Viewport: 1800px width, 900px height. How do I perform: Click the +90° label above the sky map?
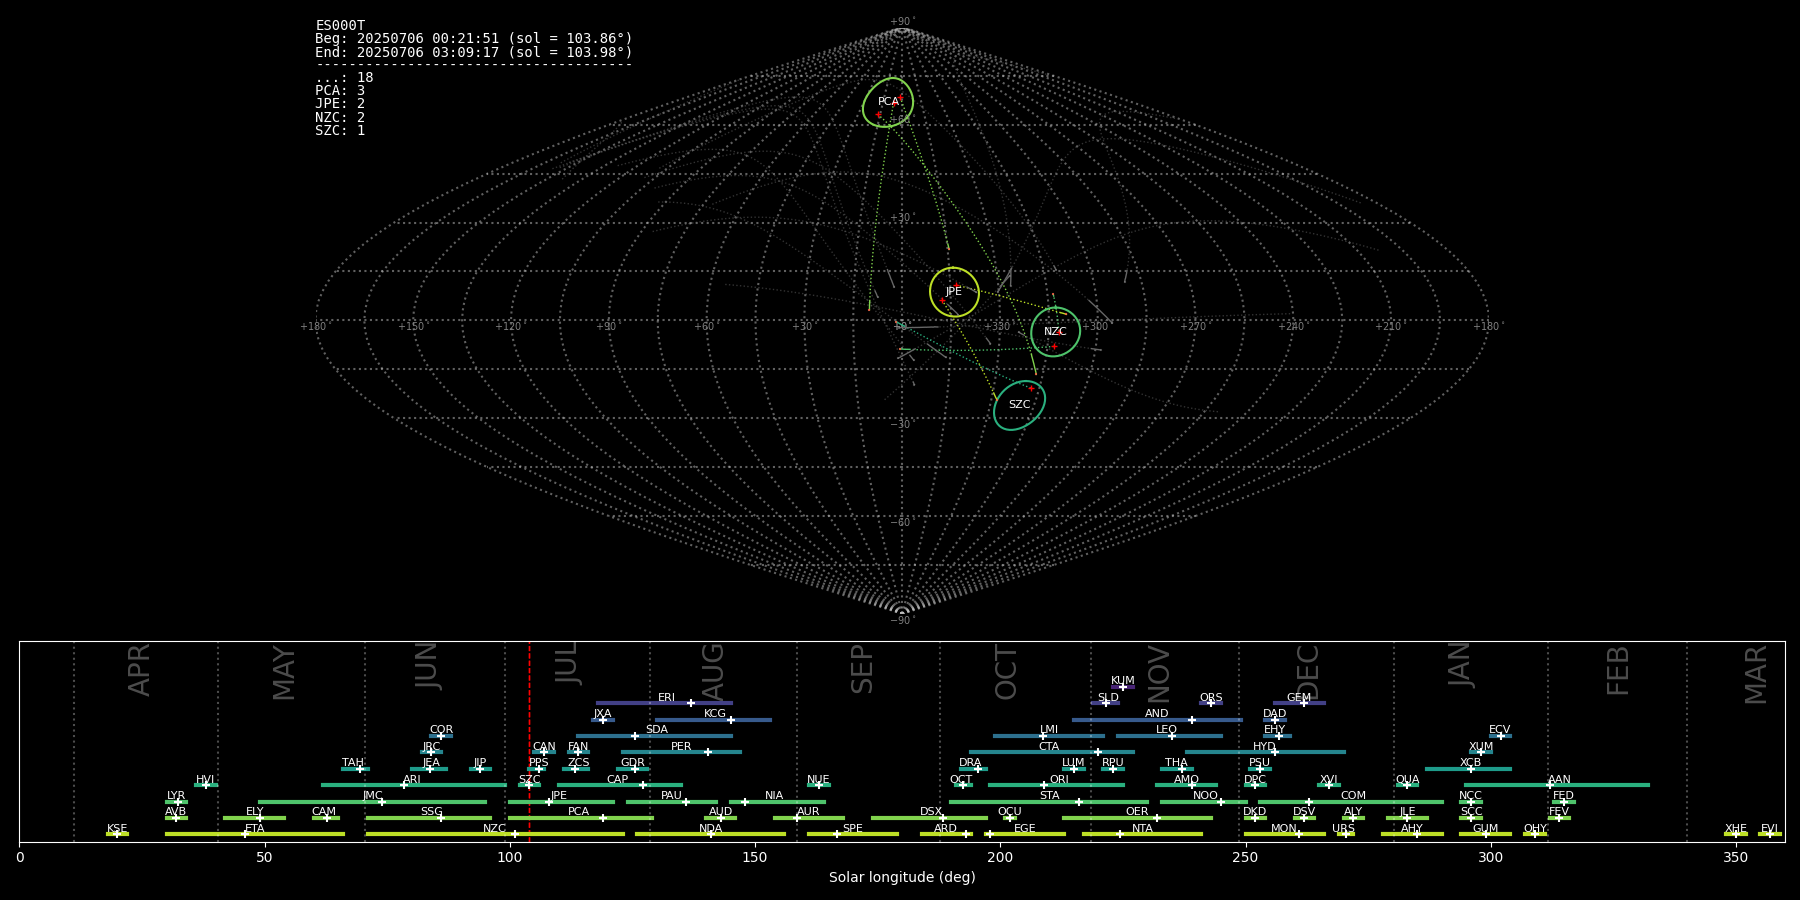[902, 21]
